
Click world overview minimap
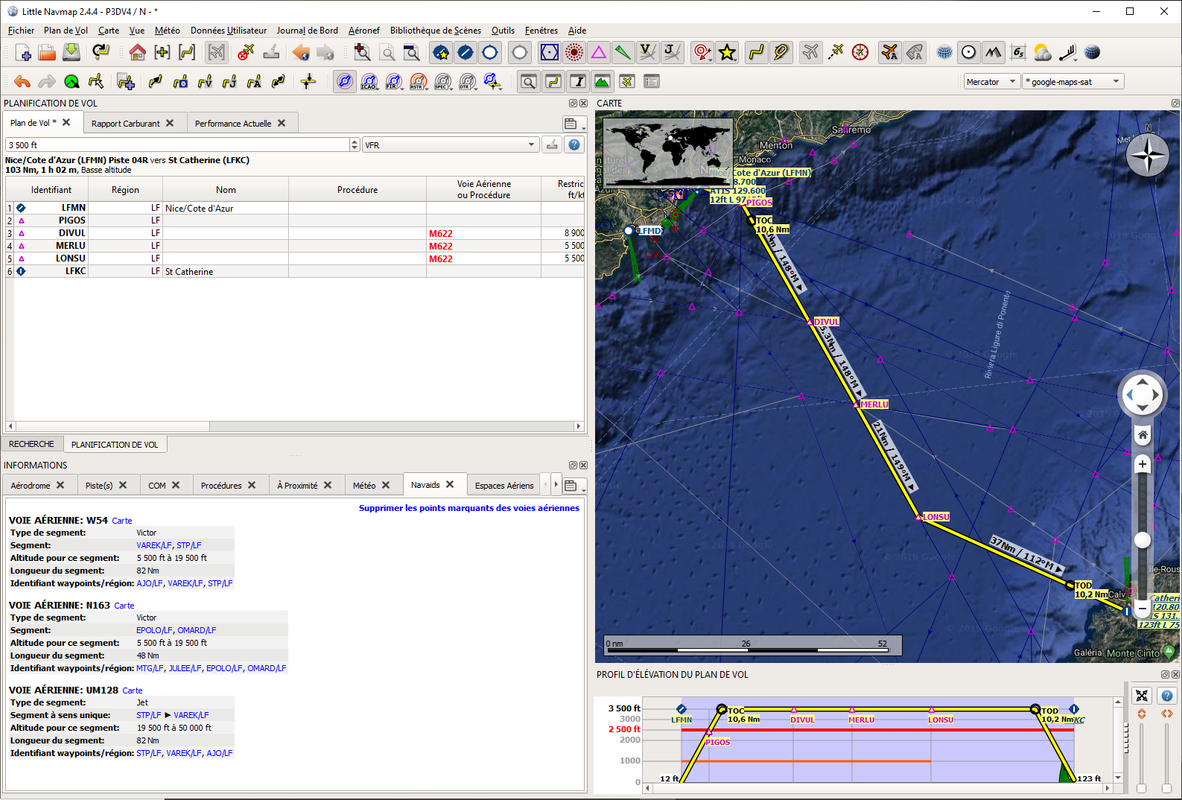[668, 152]
